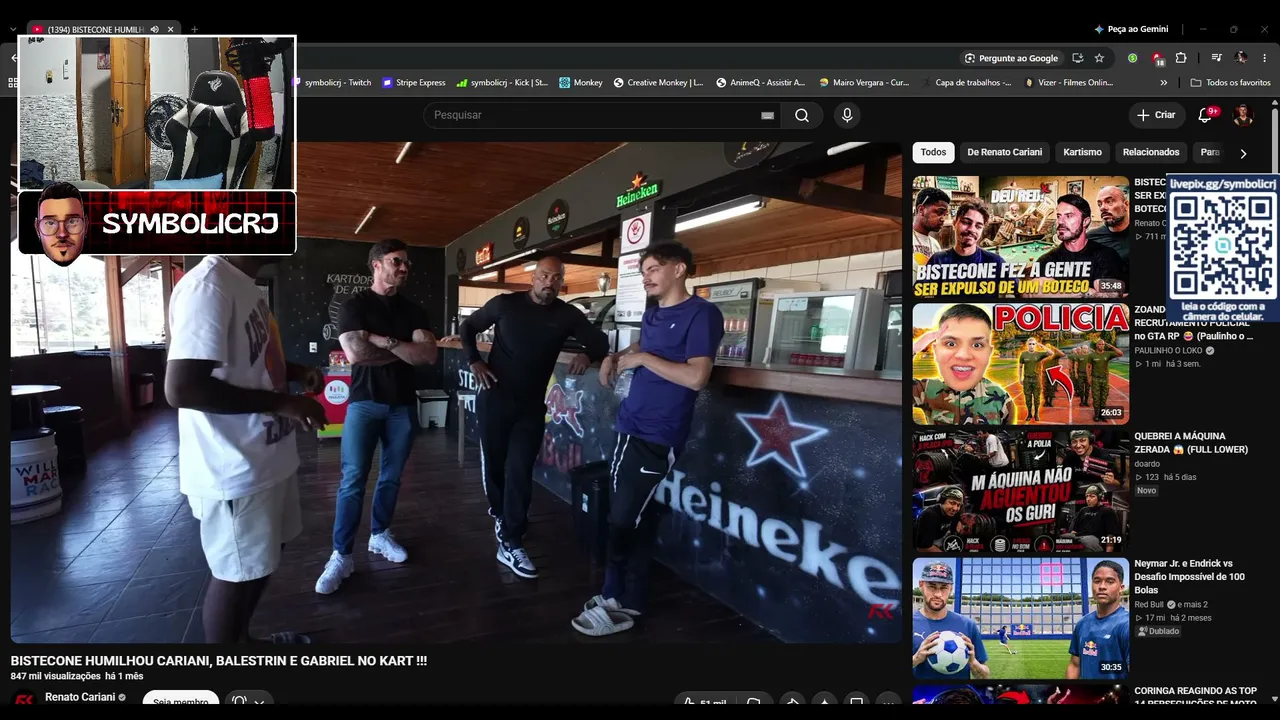This screenshot has width=1280, height=720.
Task: Open CORINGA REAGINDO video title
Action: pos(1195,697)
